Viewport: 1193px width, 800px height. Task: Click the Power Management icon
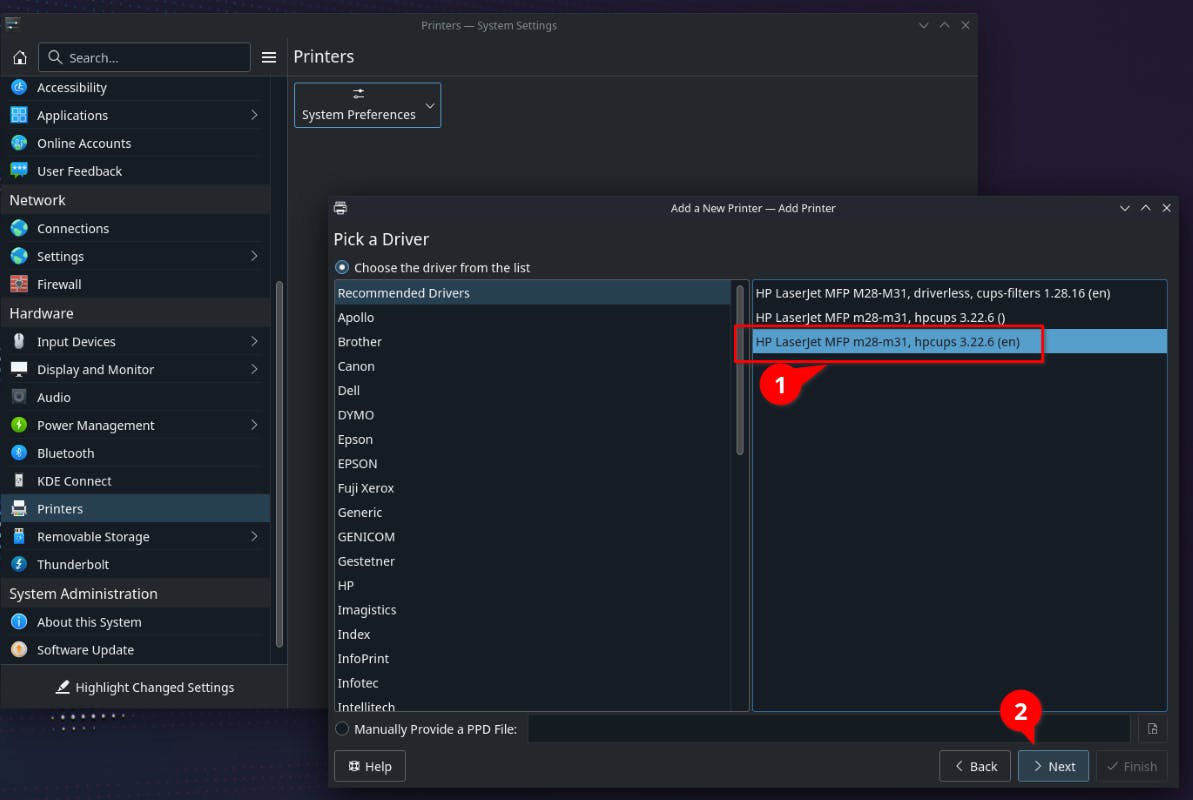[x=19, y=425]
